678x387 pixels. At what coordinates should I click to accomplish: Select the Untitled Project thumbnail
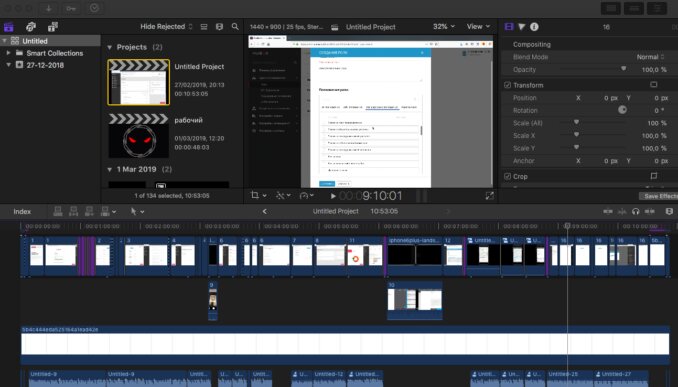(x=138, y=83)
